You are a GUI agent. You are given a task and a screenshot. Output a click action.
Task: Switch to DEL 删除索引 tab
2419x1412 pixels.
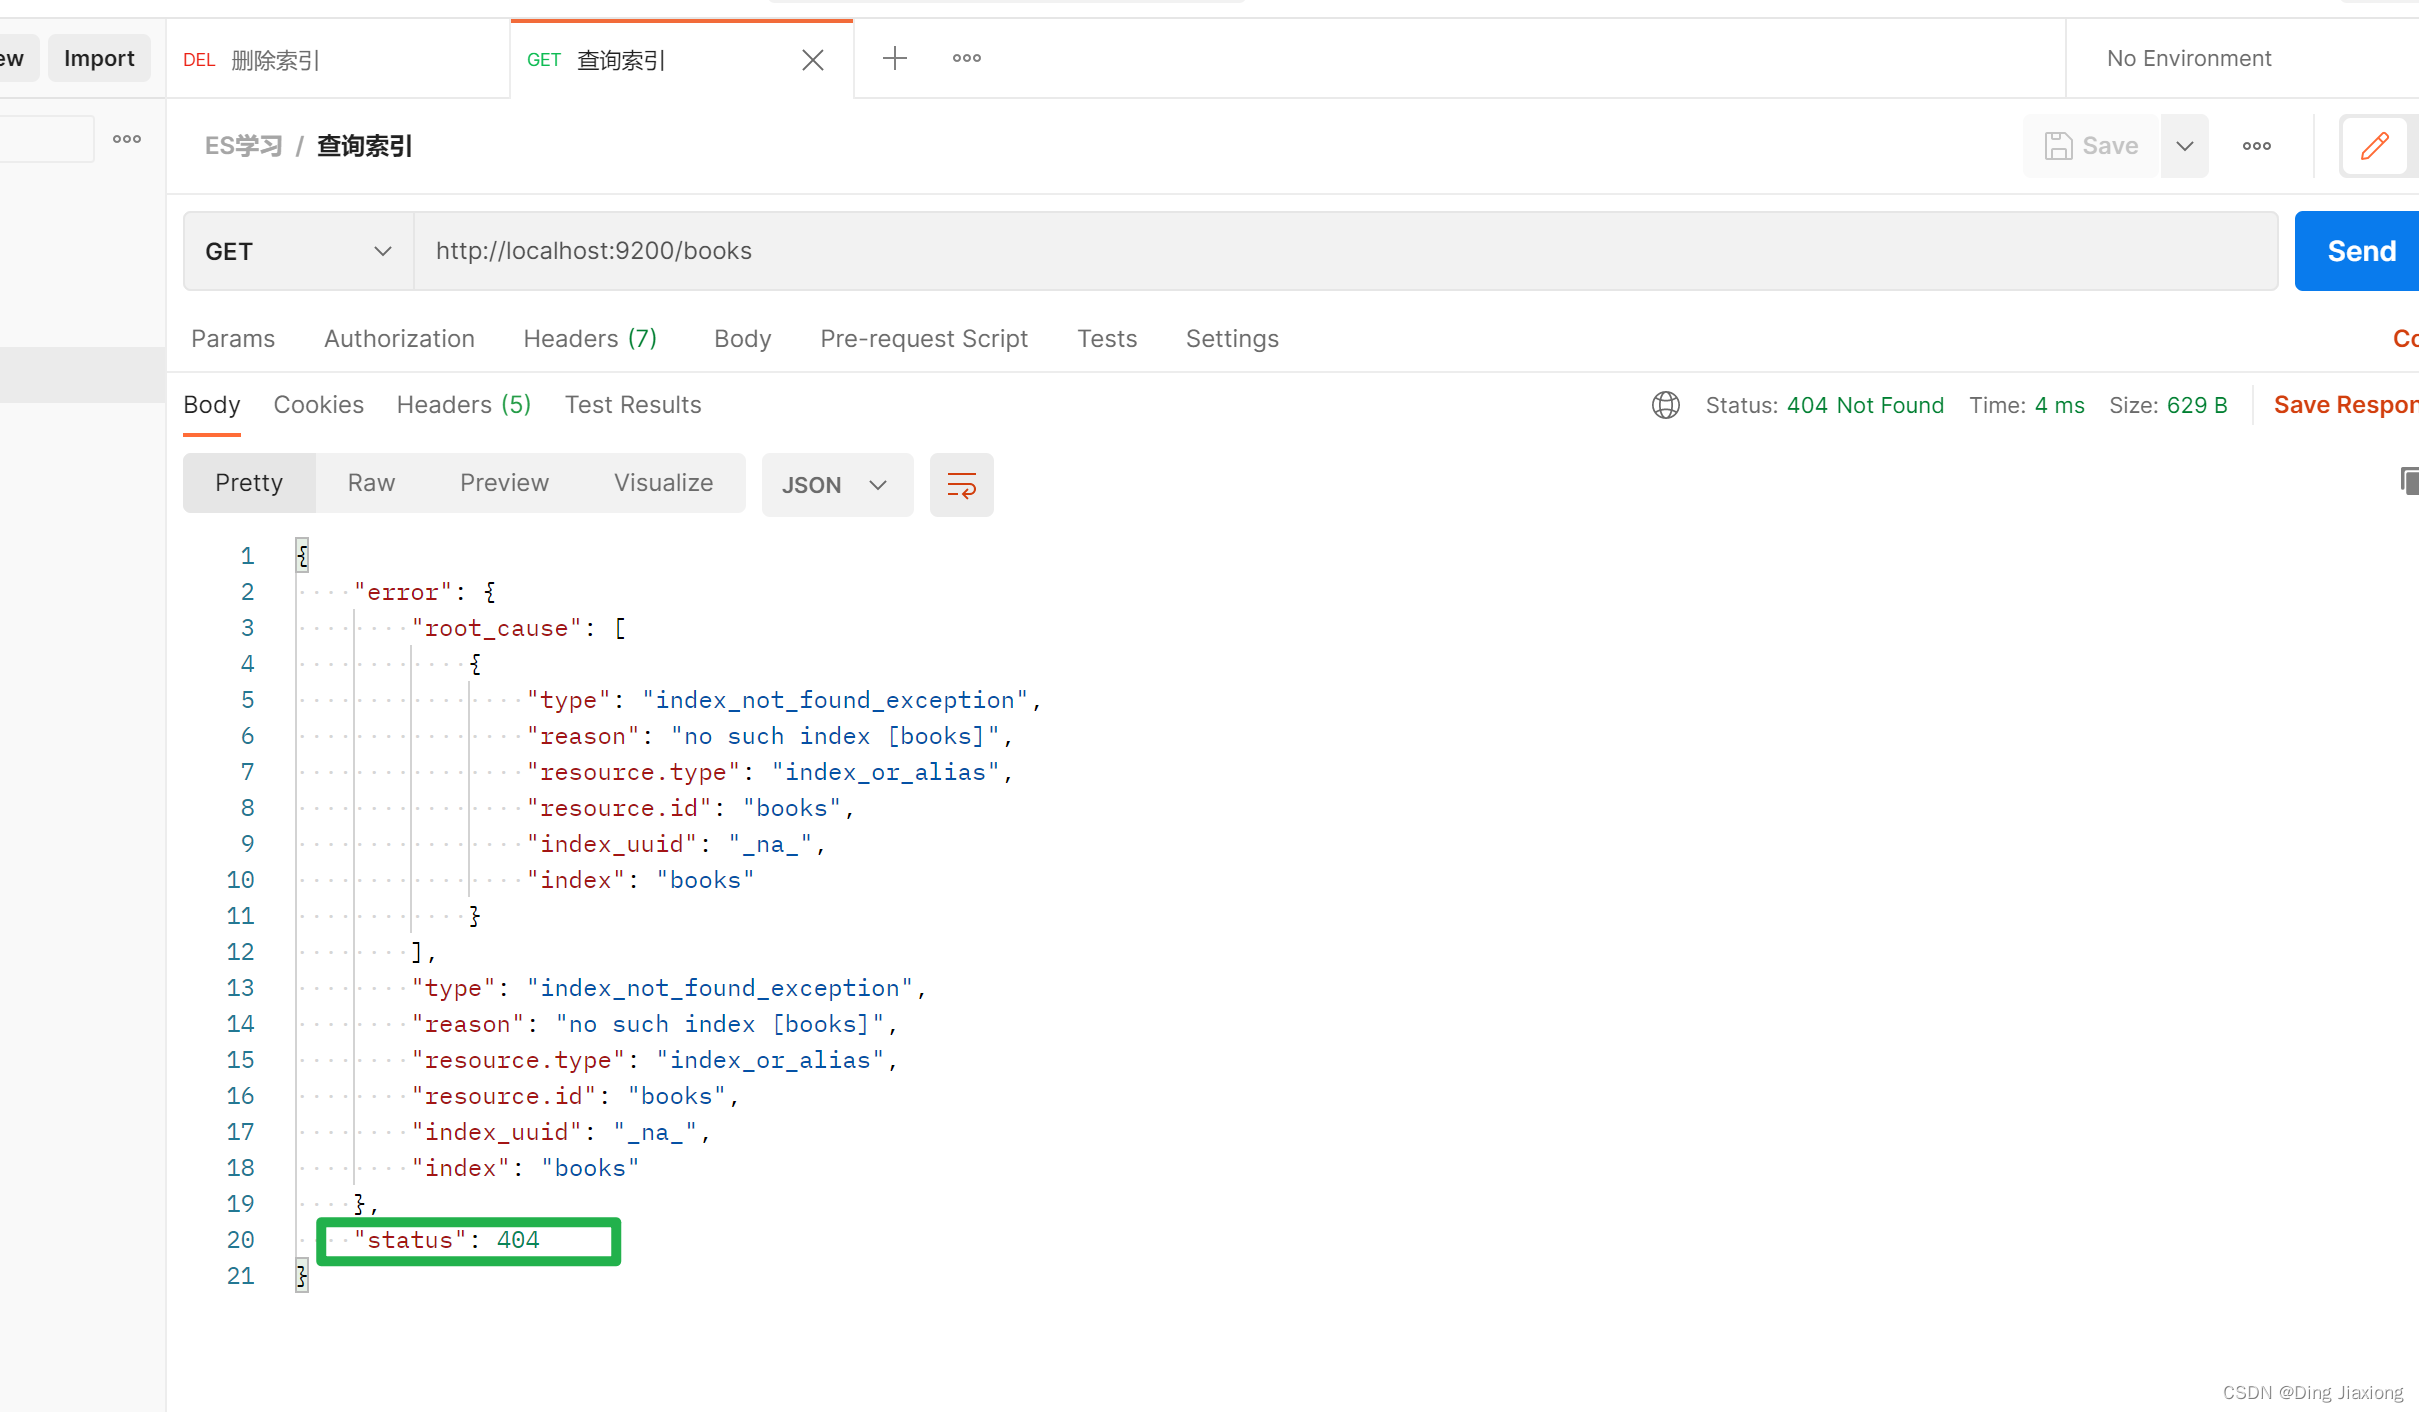coord(338,60)
